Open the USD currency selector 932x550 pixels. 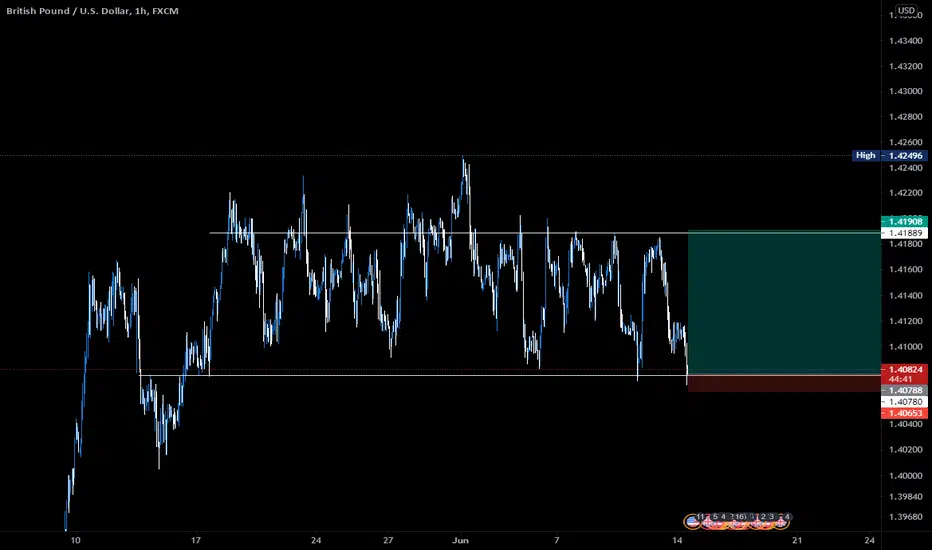[906, 10]
